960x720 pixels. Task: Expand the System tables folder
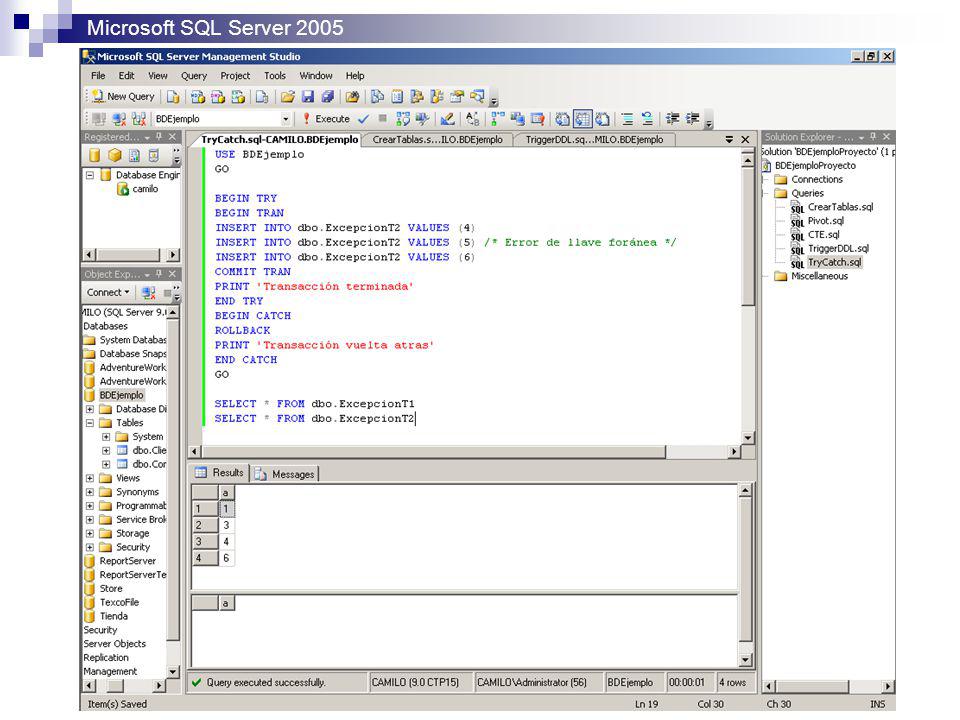tap(106, 437)
